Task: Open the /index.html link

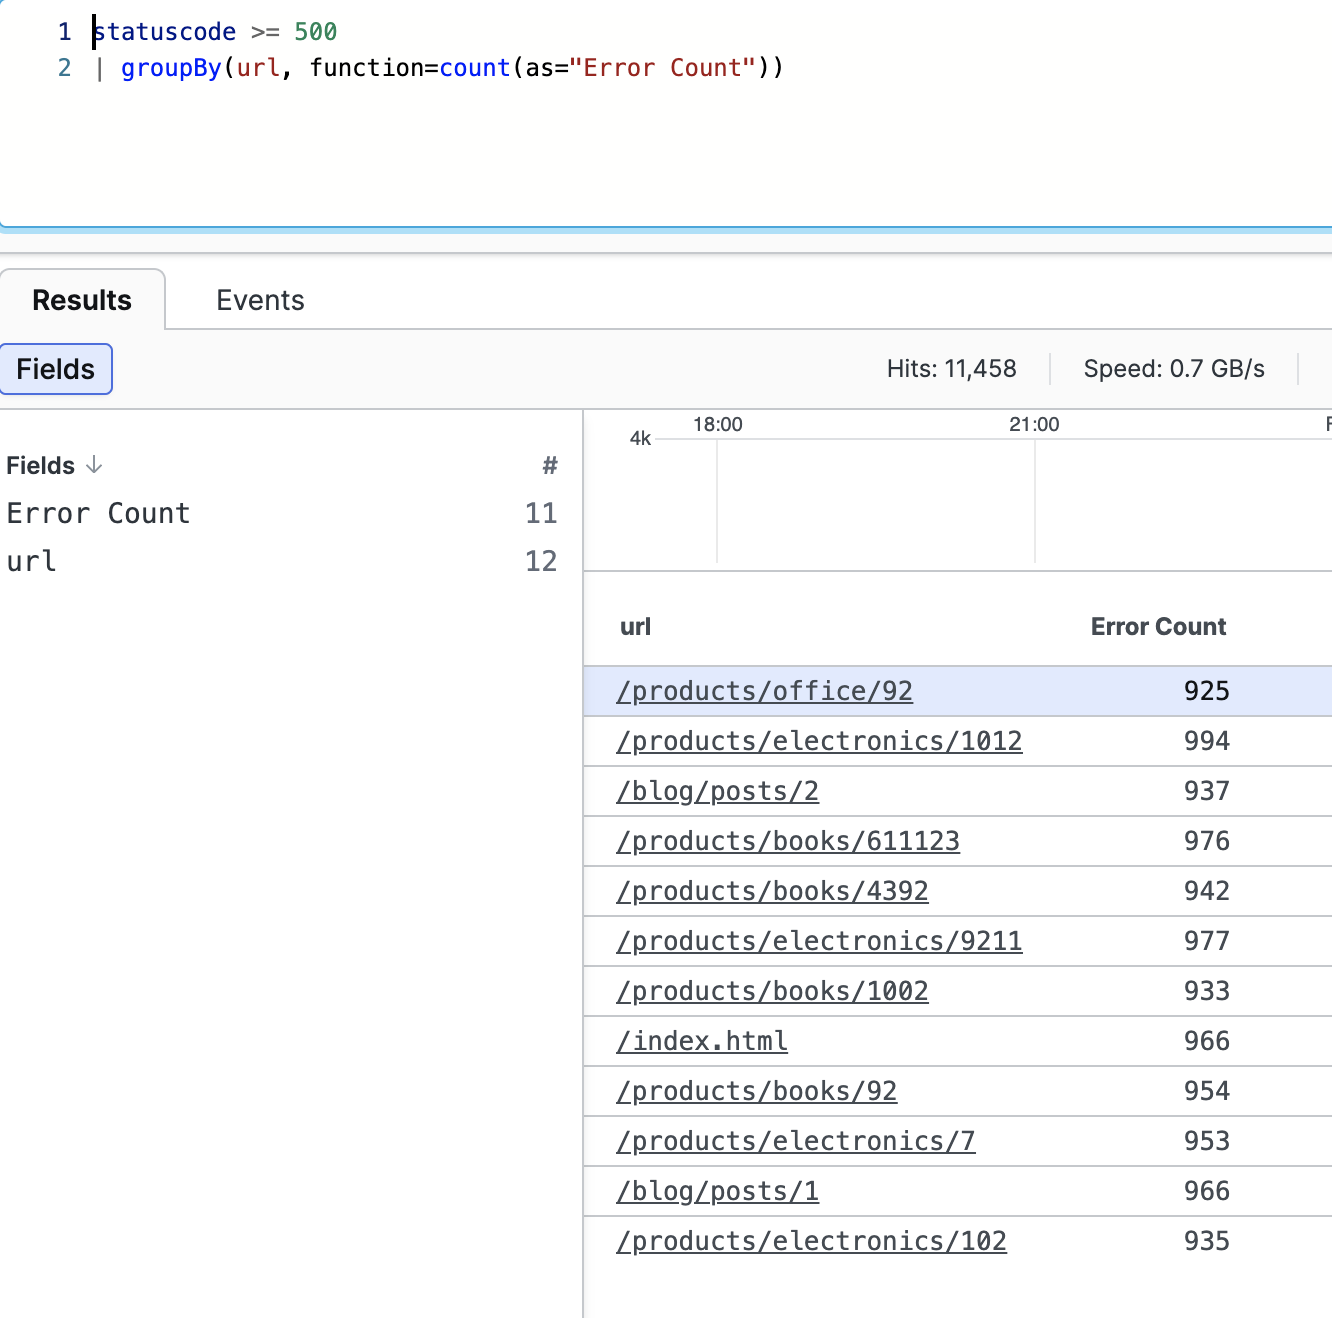Action: click(x=701, y=1040)
